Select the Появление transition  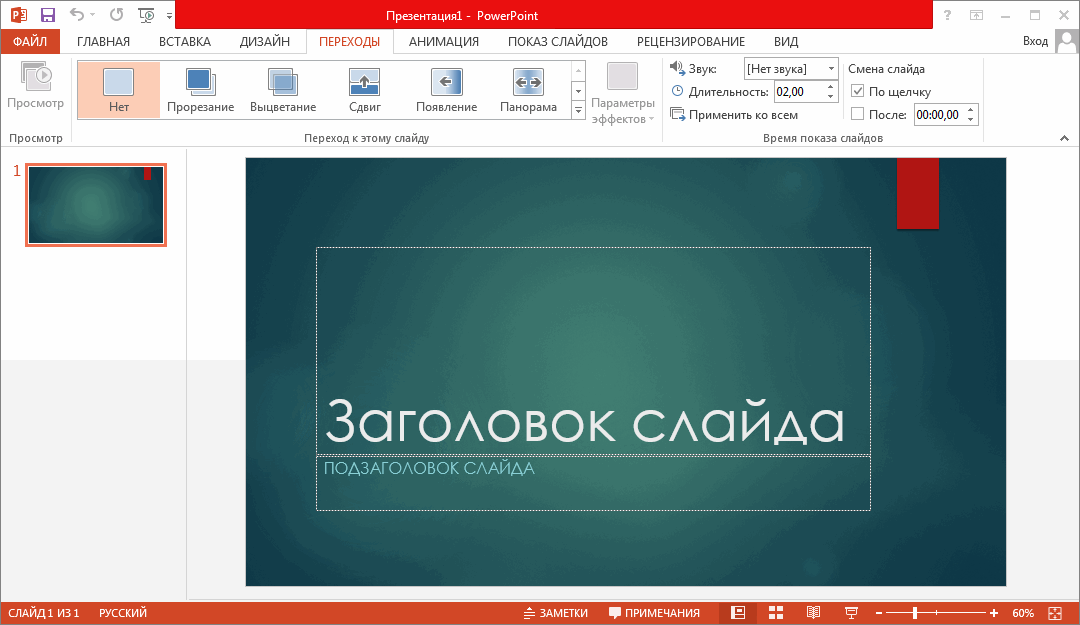(446, 89)
